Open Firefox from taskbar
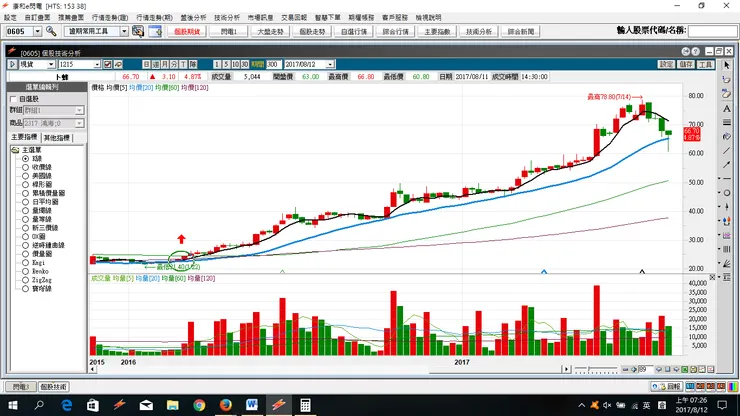 pyautogui.click(x=226, y=405)
